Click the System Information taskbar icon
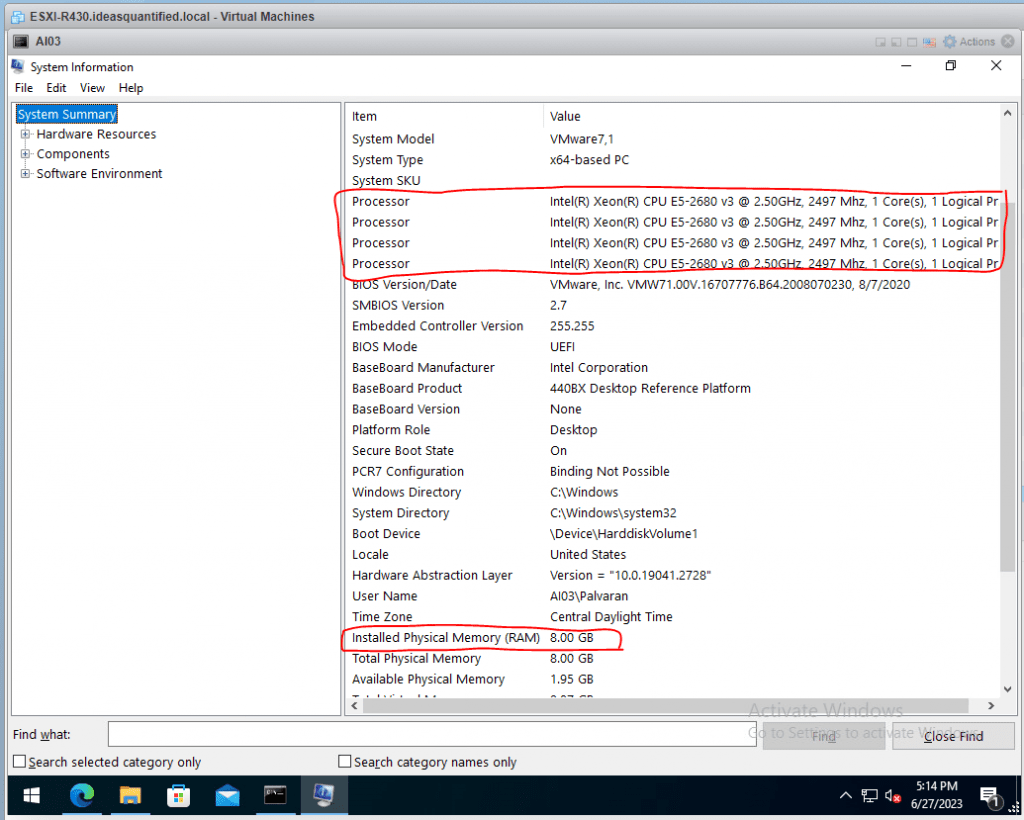 323,795
